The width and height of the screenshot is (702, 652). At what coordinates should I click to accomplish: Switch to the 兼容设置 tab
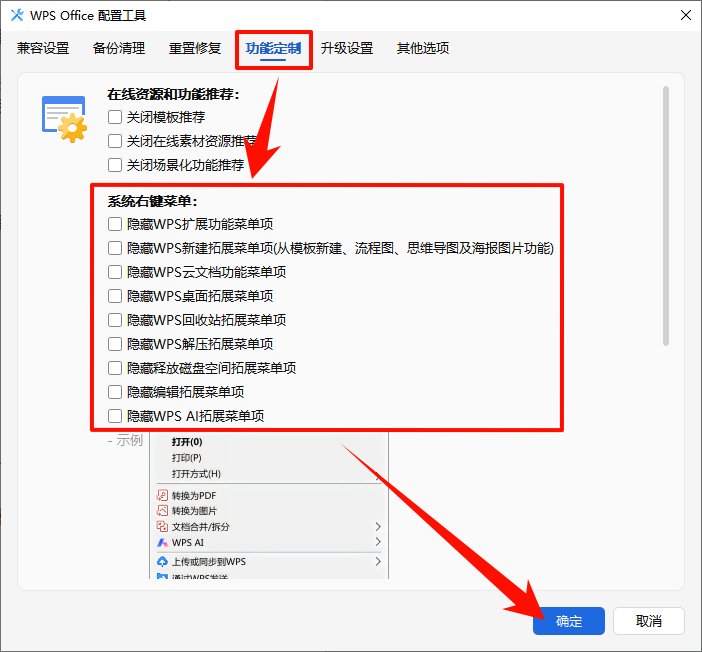point(43,48)
